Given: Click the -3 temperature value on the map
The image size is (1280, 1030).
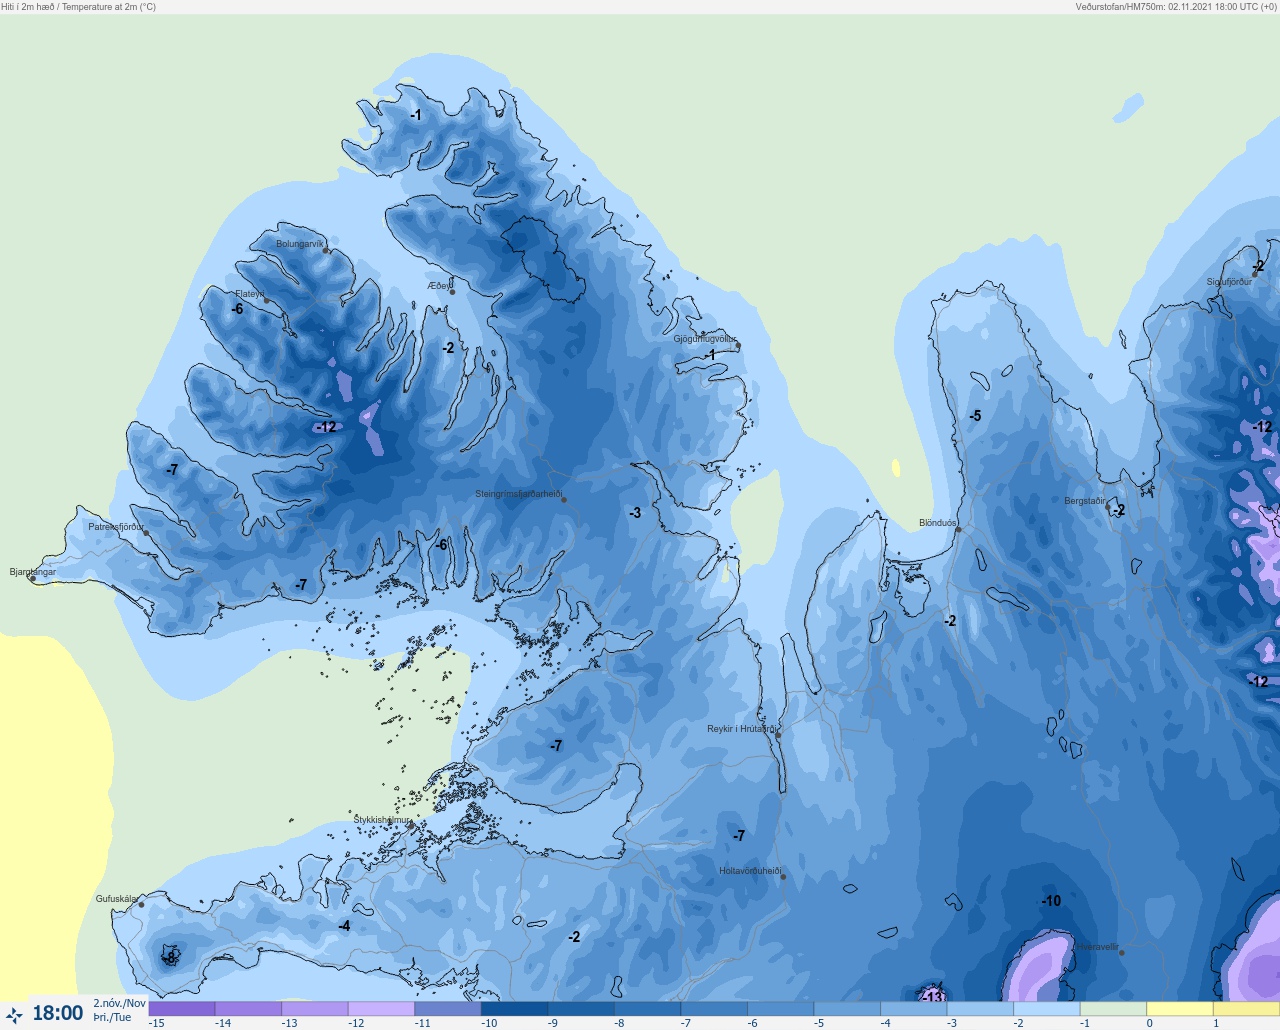Looking at the screenshot, I should pyautogui.click(x=635, y=513).
